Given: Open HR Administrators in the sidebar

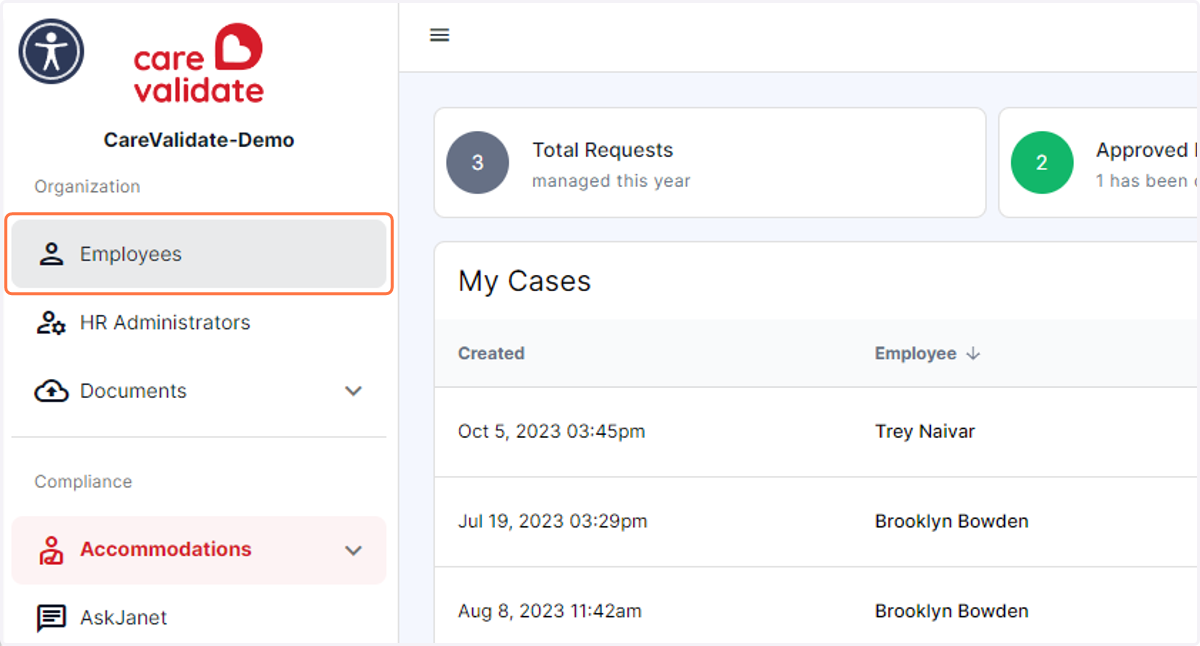Looking at the screenshot, I should tap(199, 323).
